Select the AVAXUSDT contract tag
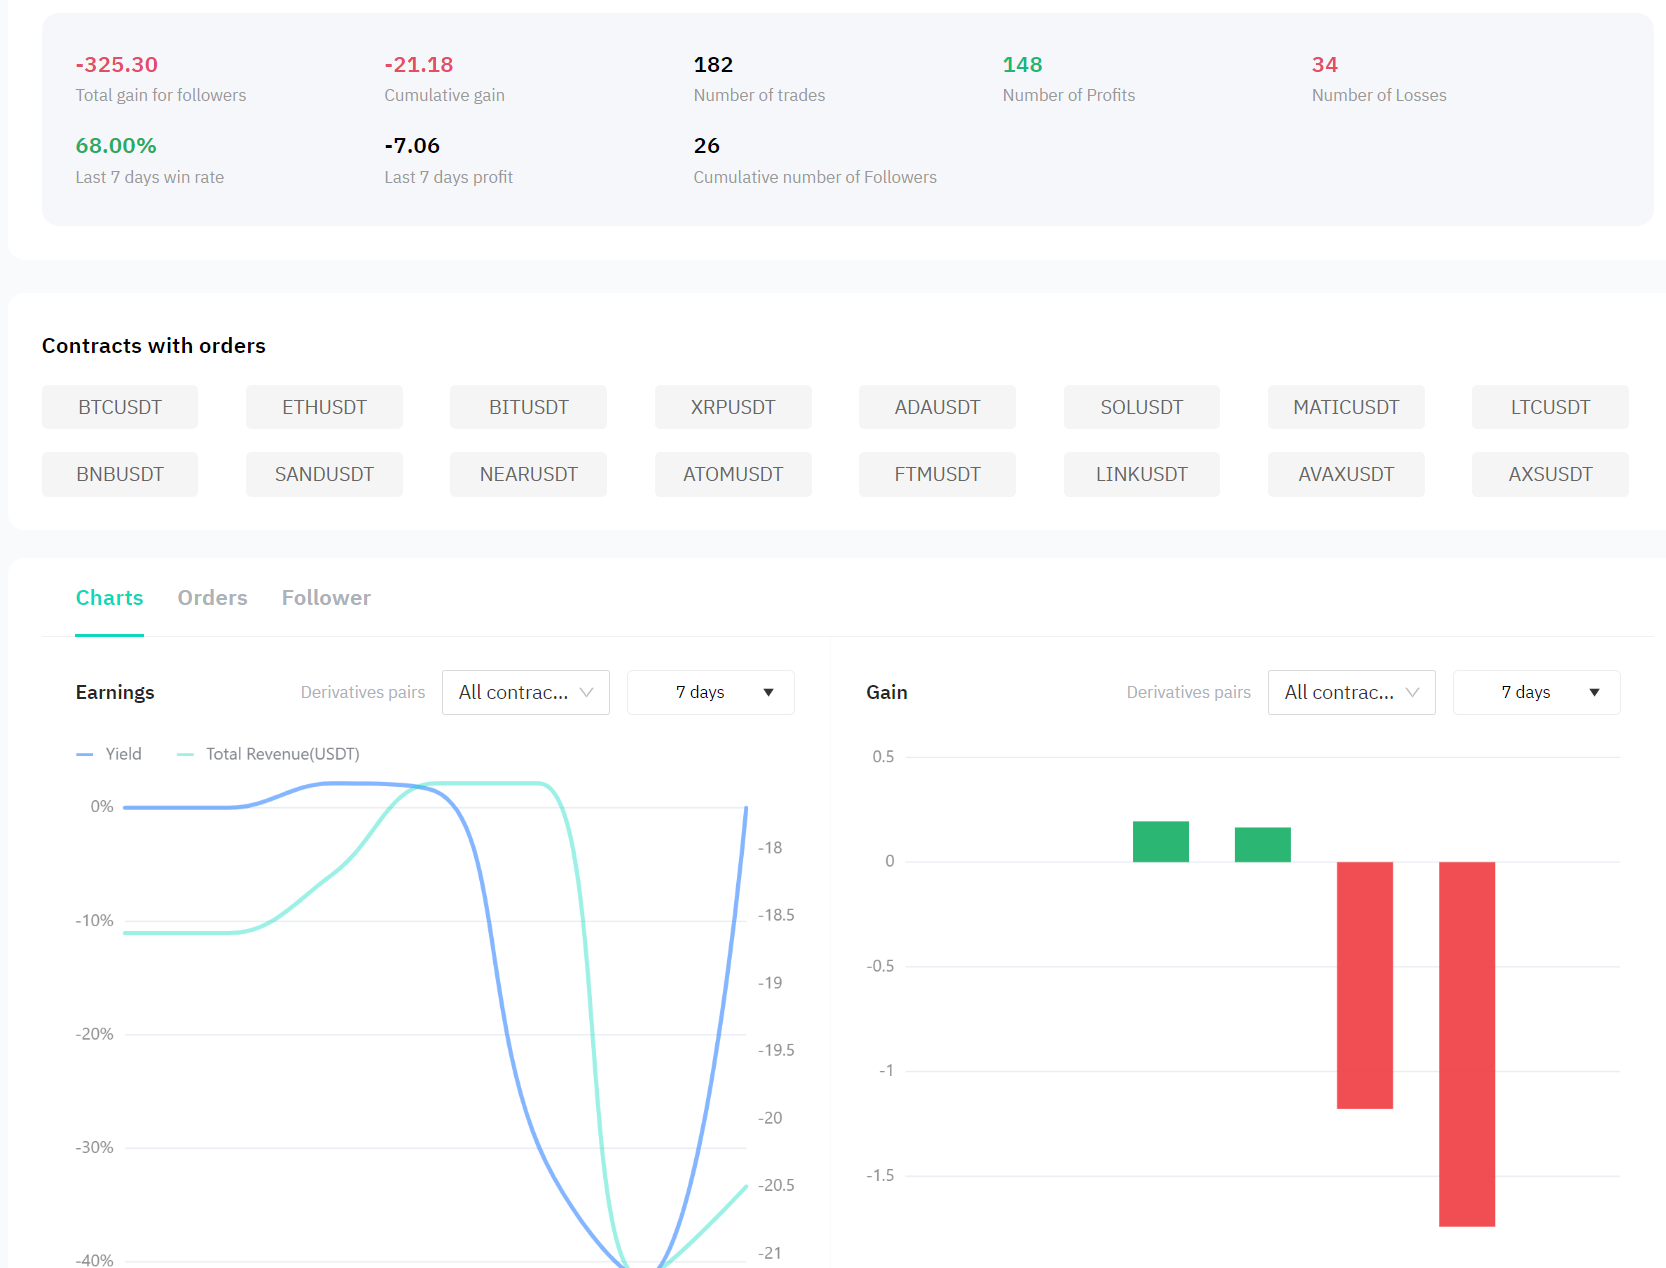Viewport: 1666px width, 1268px height. (1346, 474)
